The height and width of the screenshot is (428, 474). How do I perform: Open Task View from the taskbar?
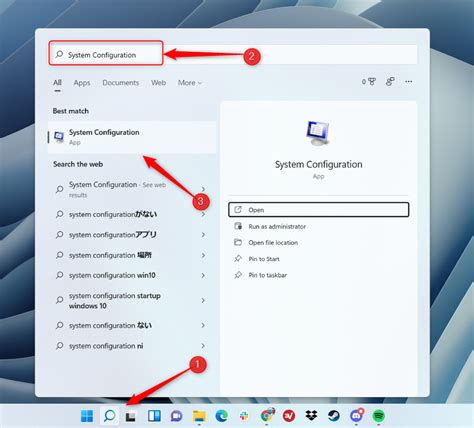[131, 416]
